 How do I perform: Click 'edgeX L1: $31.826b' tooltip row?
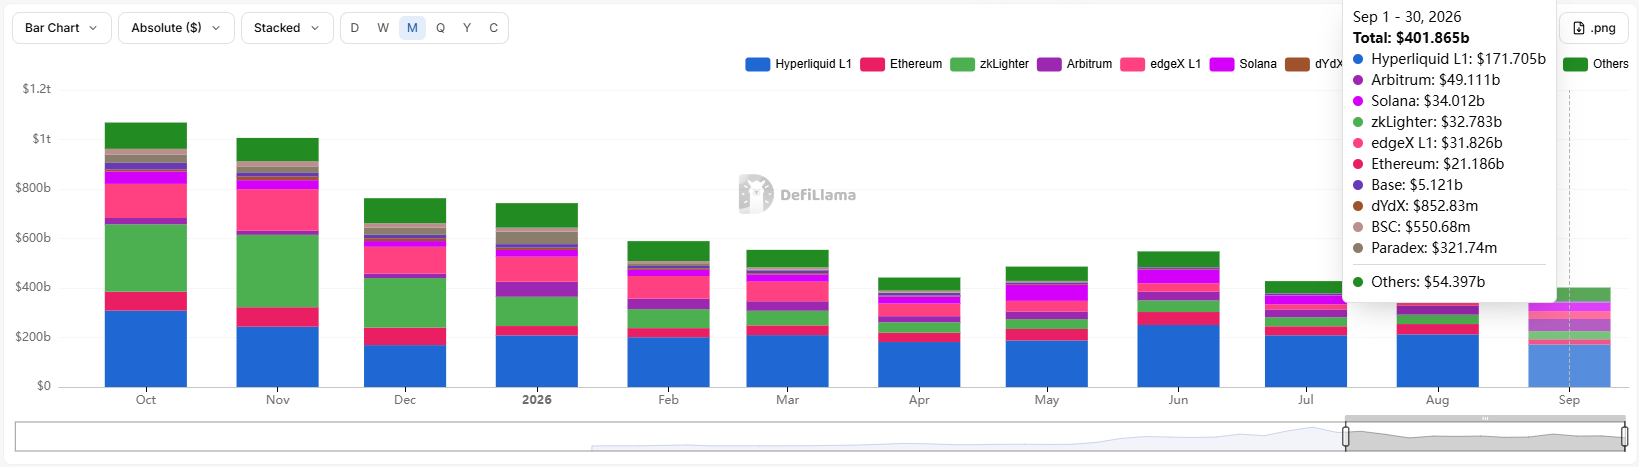pyautogui.click(x=1427, y=143)
